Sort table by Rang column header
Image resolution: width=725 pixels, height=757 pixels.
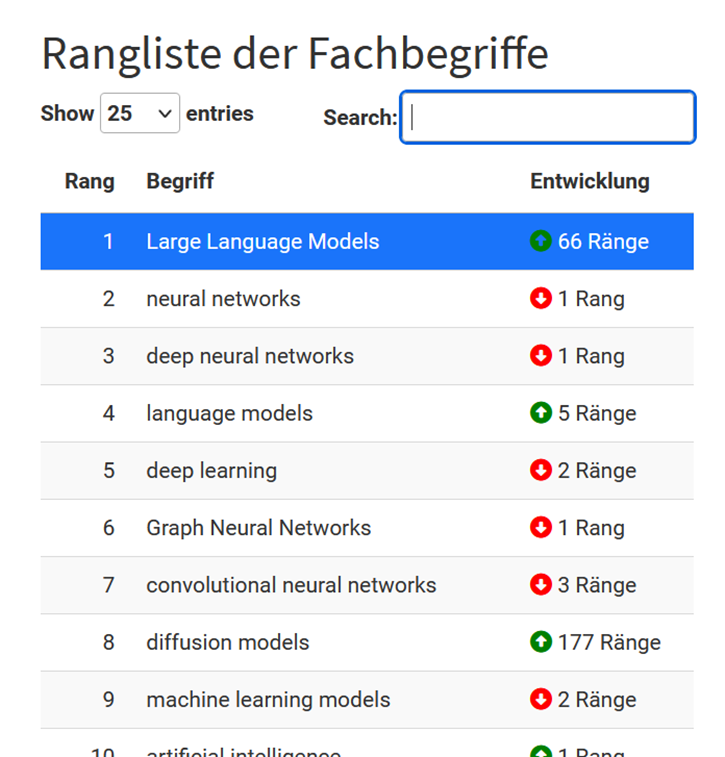89,182
